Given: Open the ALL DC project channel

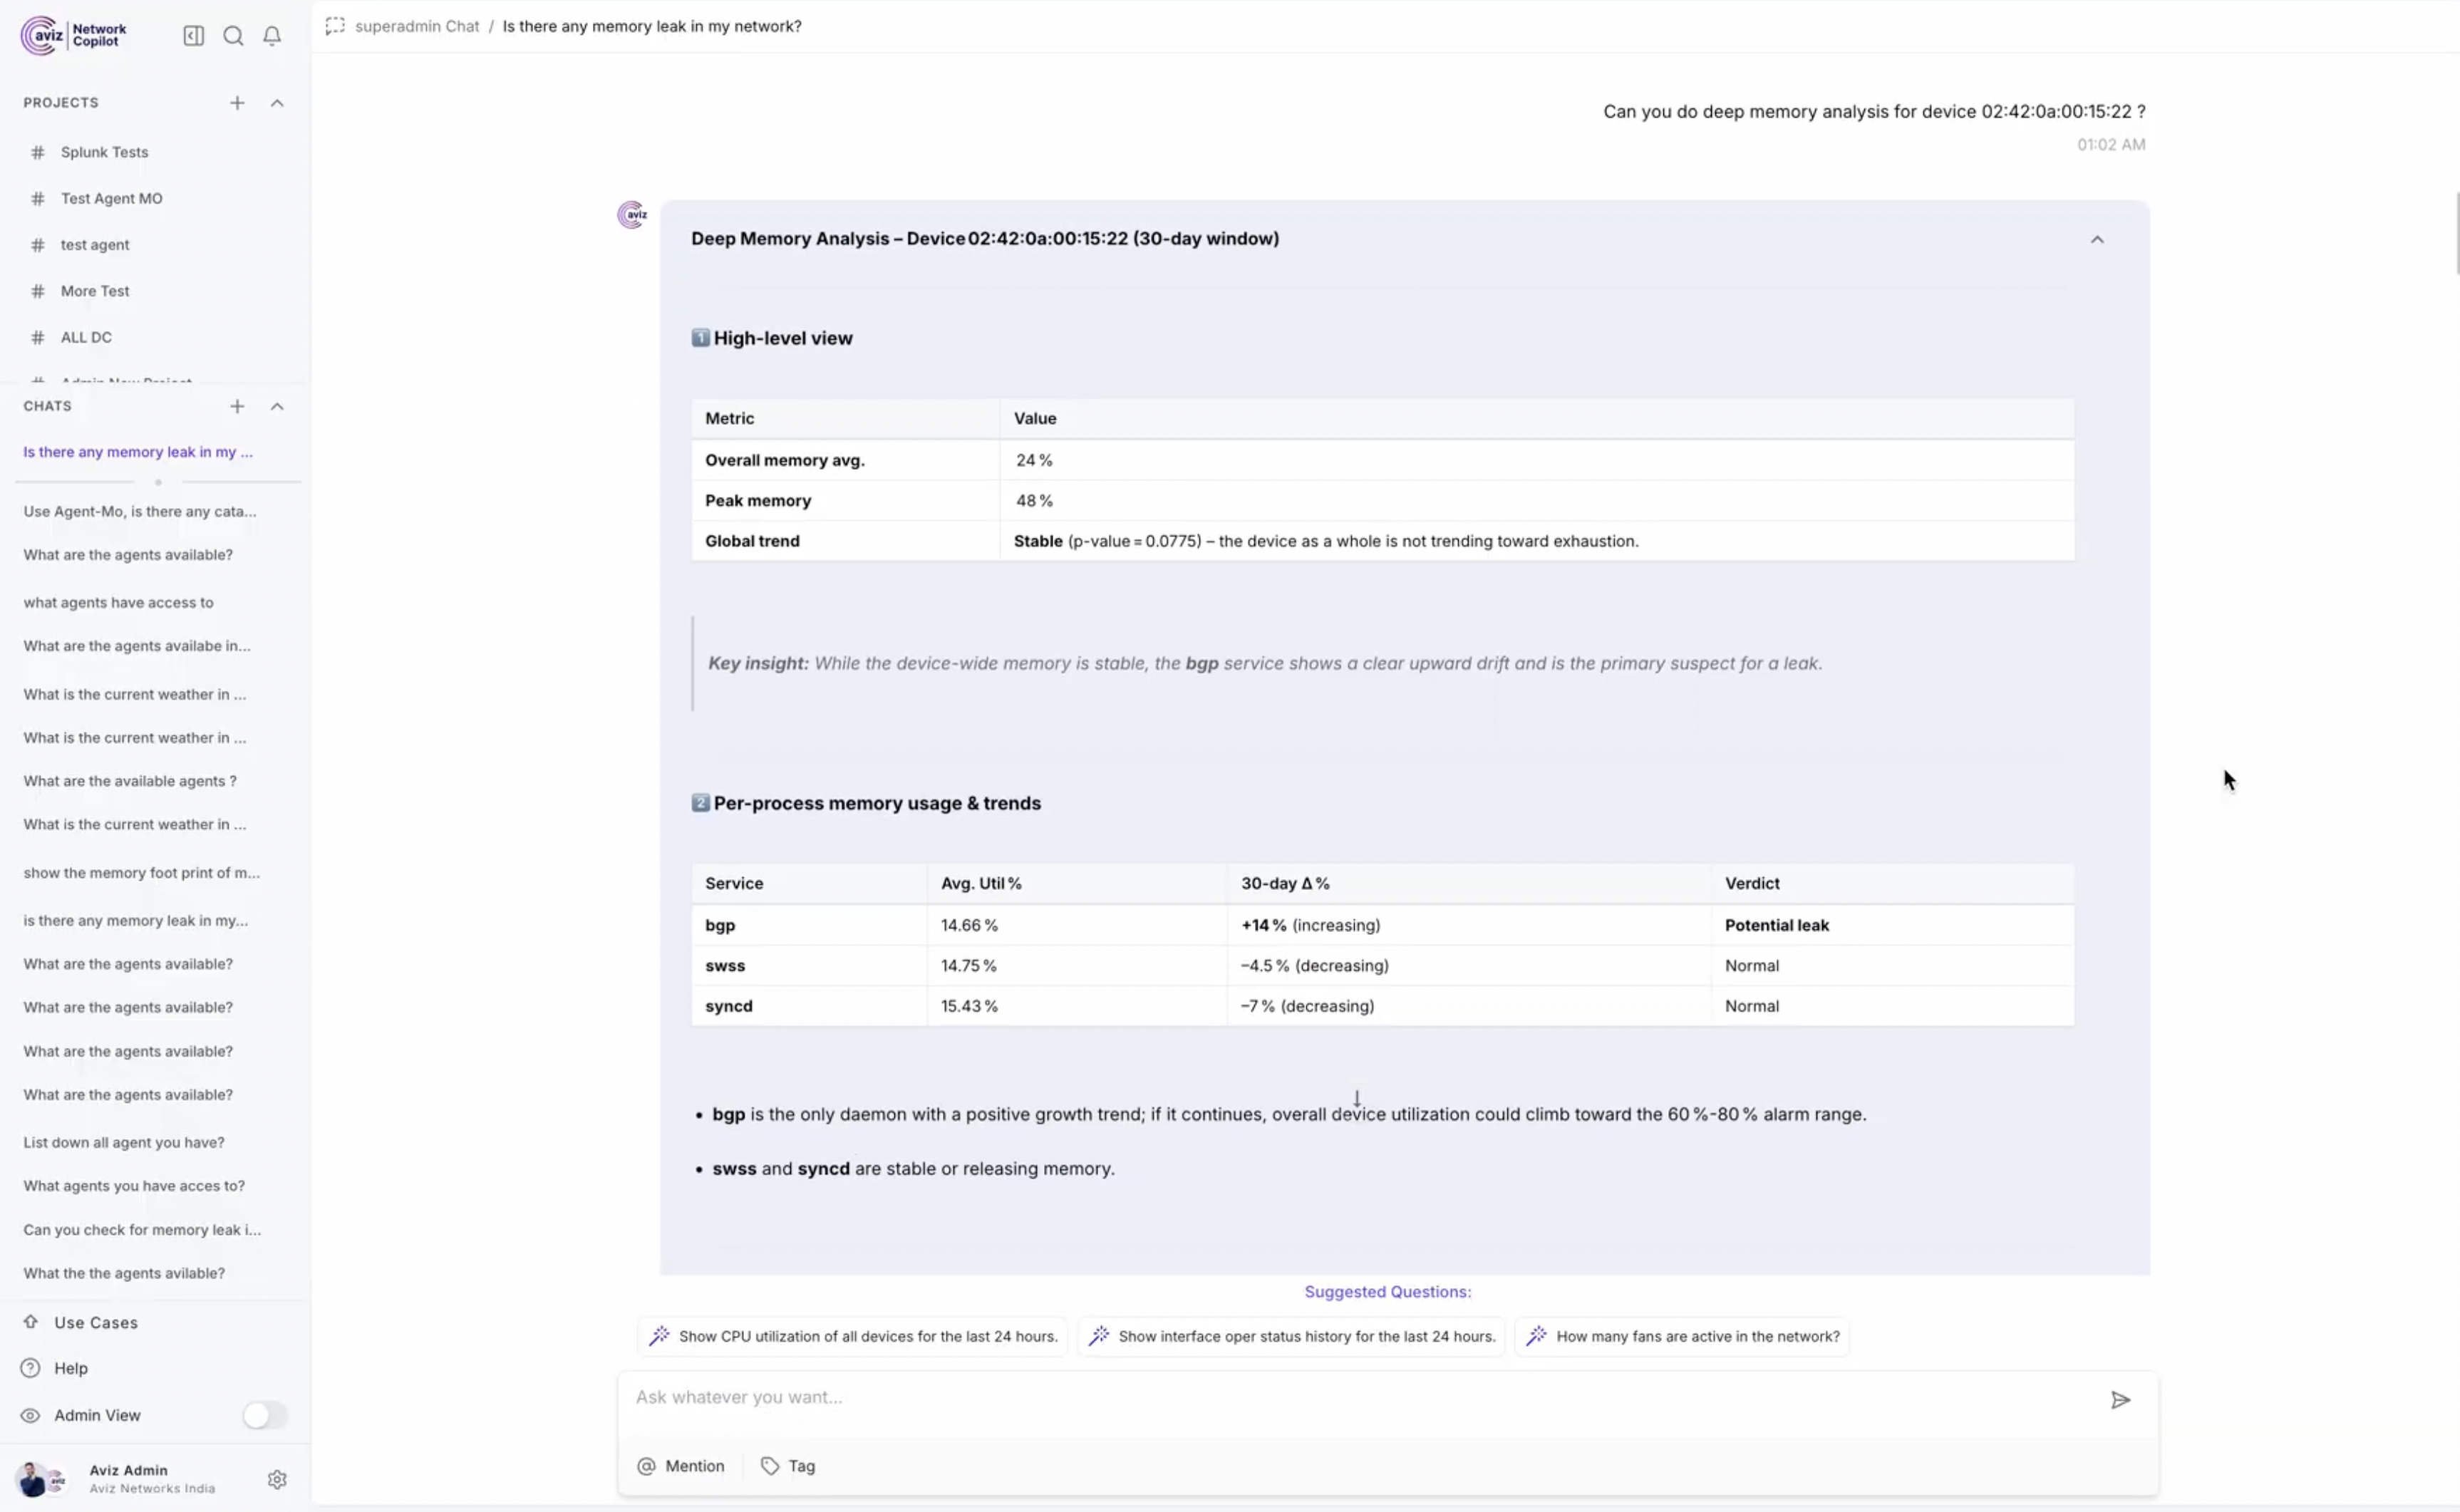Looking at the screenshot, I should coord(88,337).
